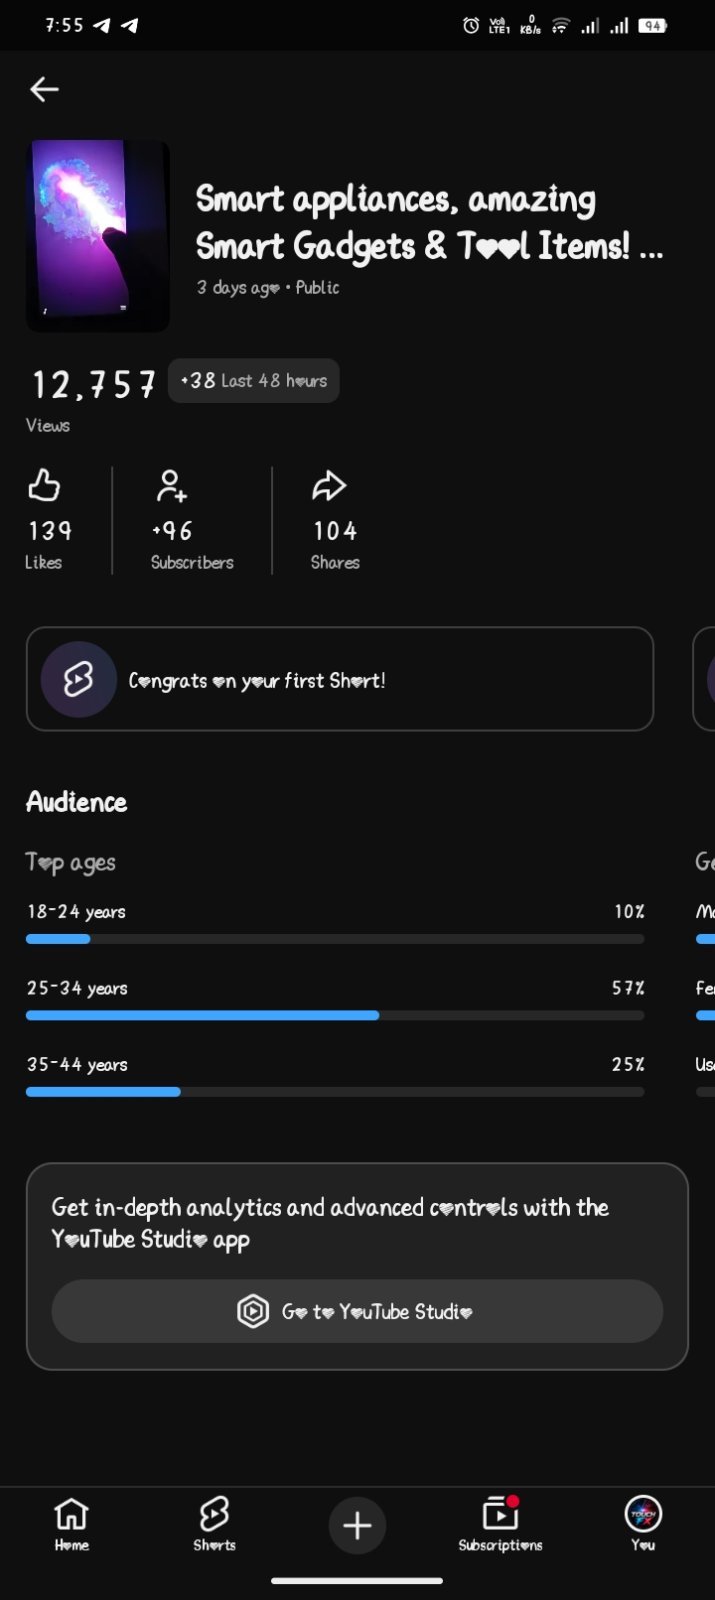Tap the 104 shares number
The image size is (715, 1600).
click(x=335, y=531)
